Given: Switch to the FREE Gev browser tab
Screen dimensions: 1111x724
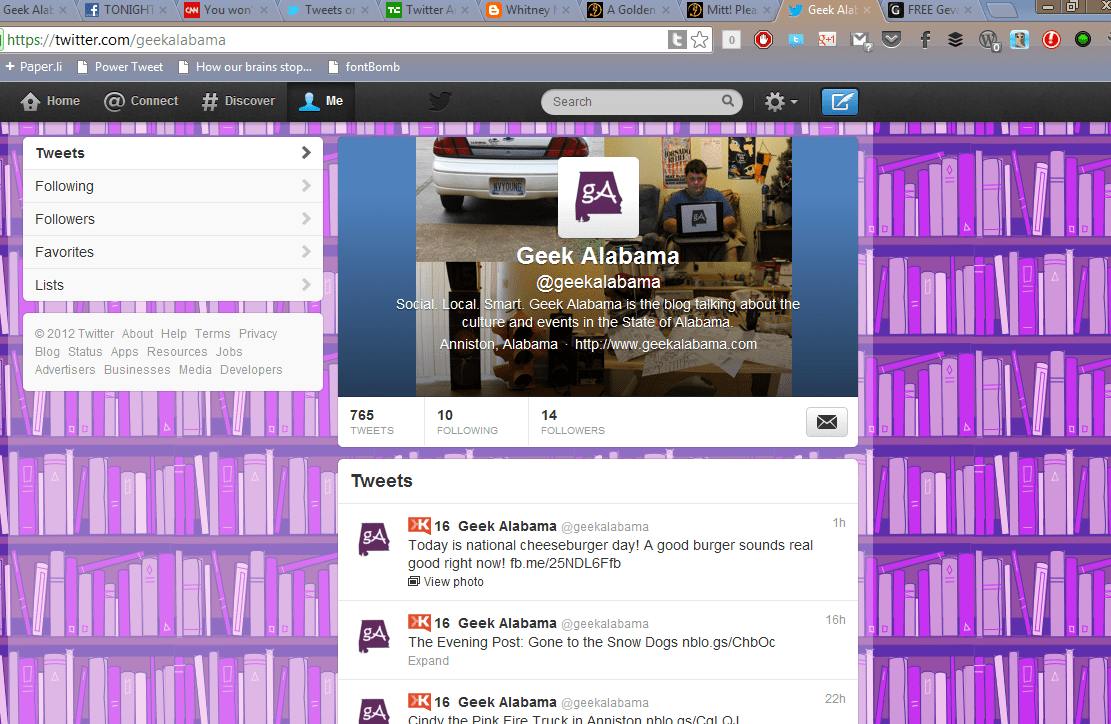Looking at the screenshot, I should pos(931,10).
